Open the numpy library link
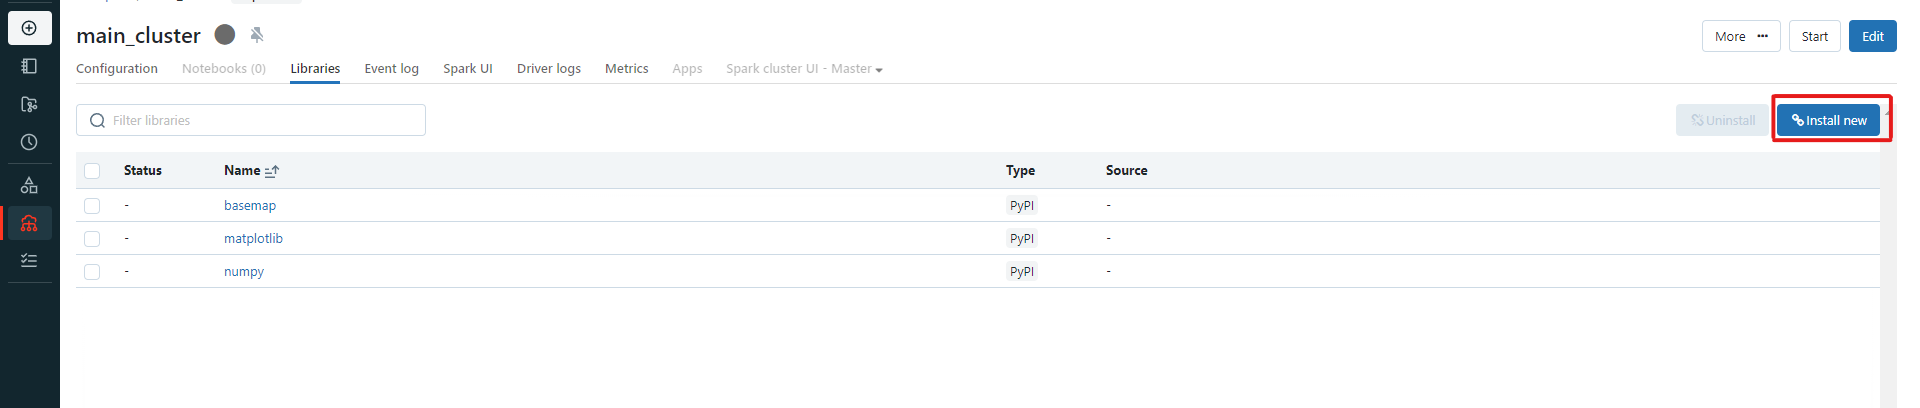Screen dimensions: 1920x408 click(244, 271)
